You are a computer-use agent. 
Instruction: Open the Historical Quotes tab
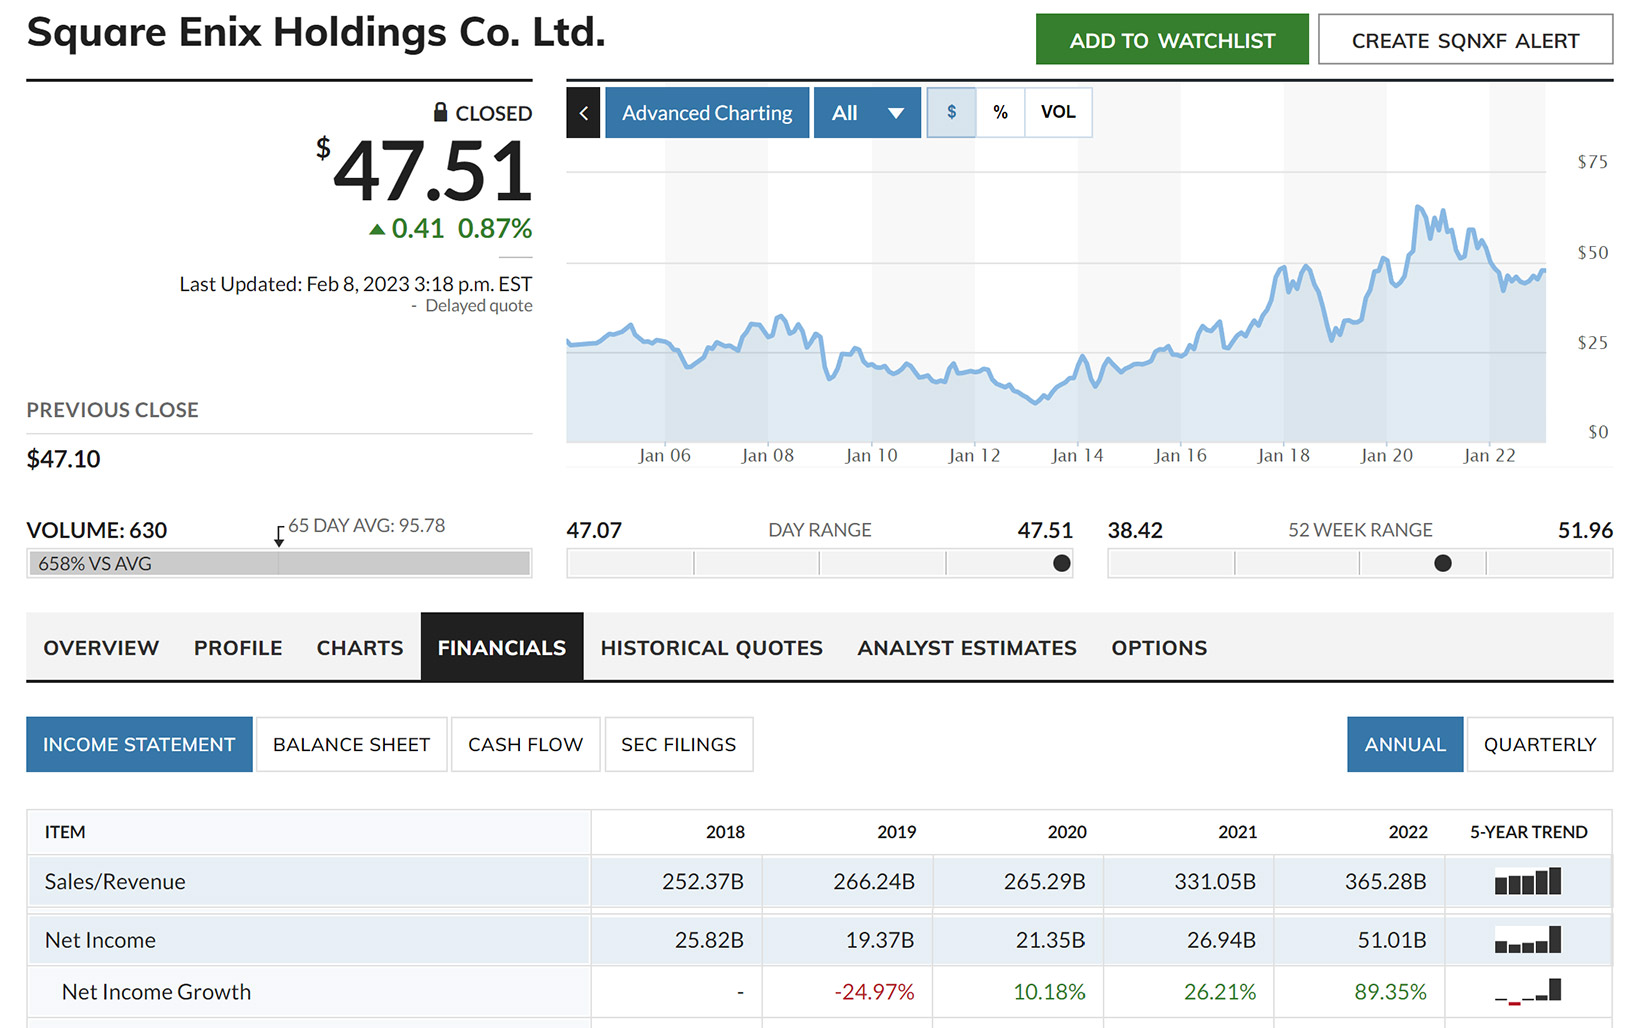(712, 648)
